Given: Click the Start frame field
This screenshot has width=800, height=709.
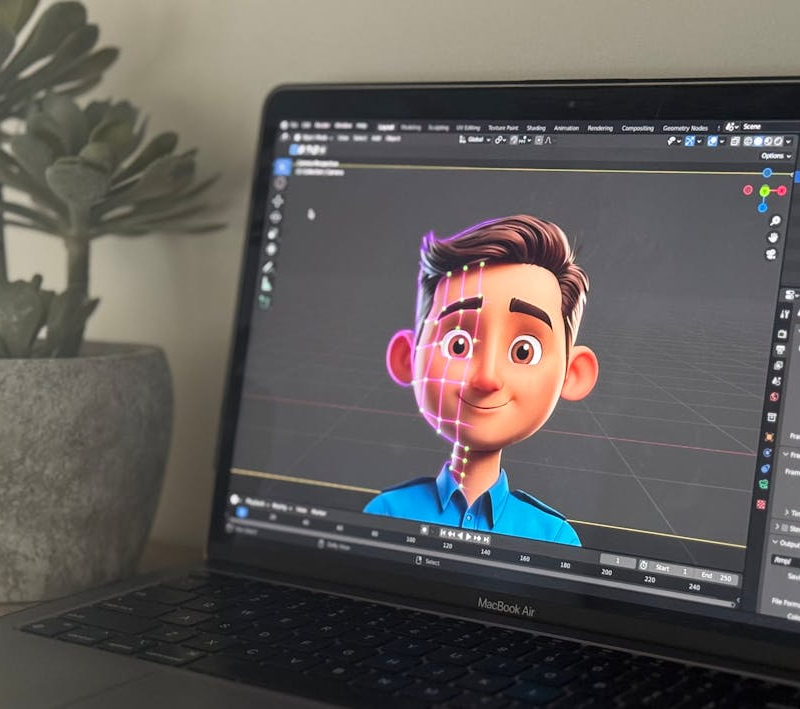Looking at the screenshot, I should coord(668,569).
